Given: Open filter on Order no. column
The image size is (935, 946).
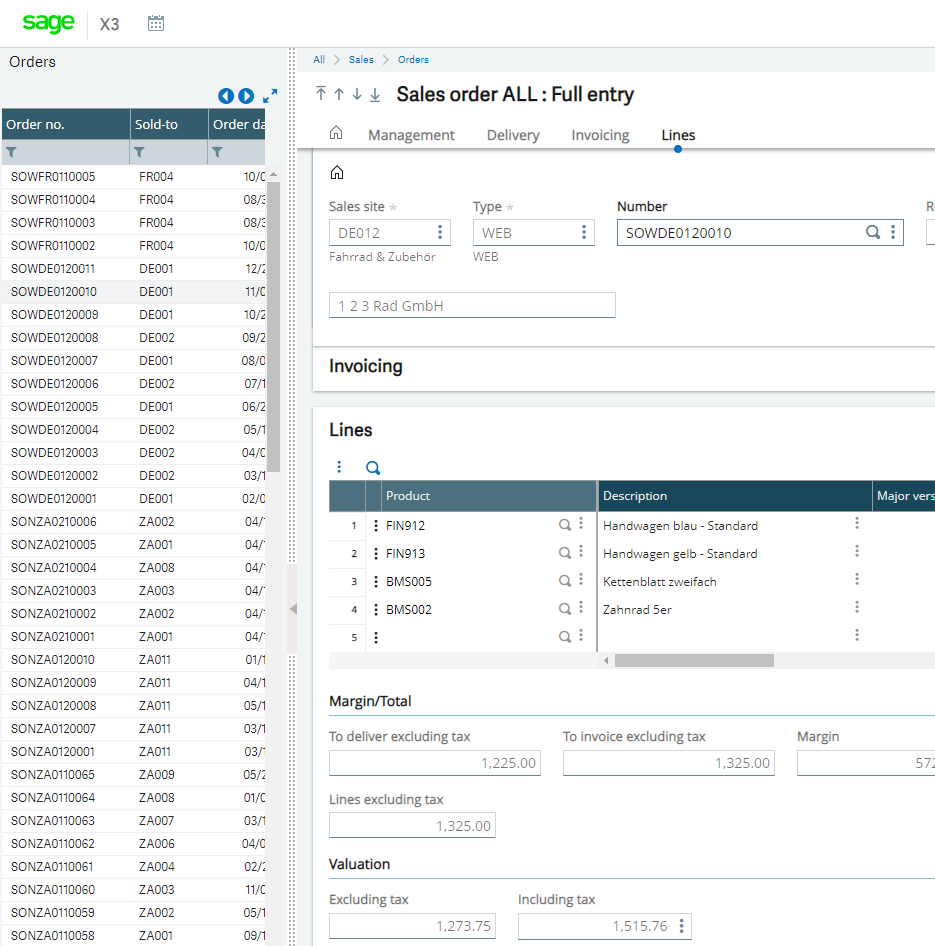Looking at the screenshot, I should (x=12, y=152).
